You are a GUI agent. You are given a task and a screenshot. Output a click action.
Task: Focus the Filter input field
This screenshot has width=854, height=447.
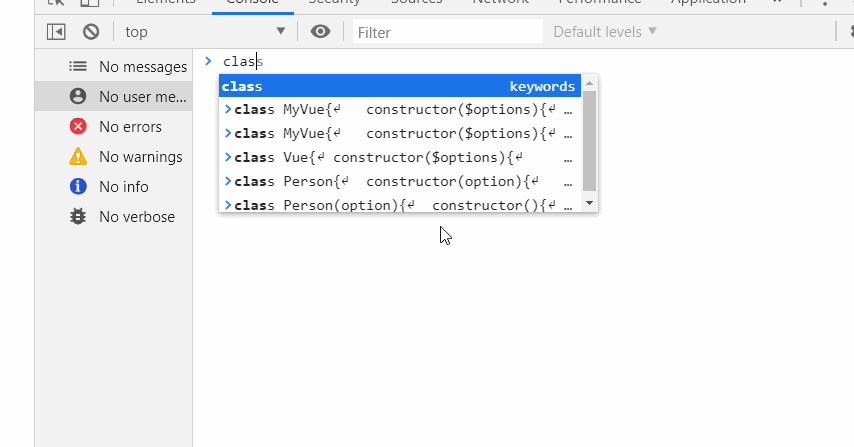(448, 32)
